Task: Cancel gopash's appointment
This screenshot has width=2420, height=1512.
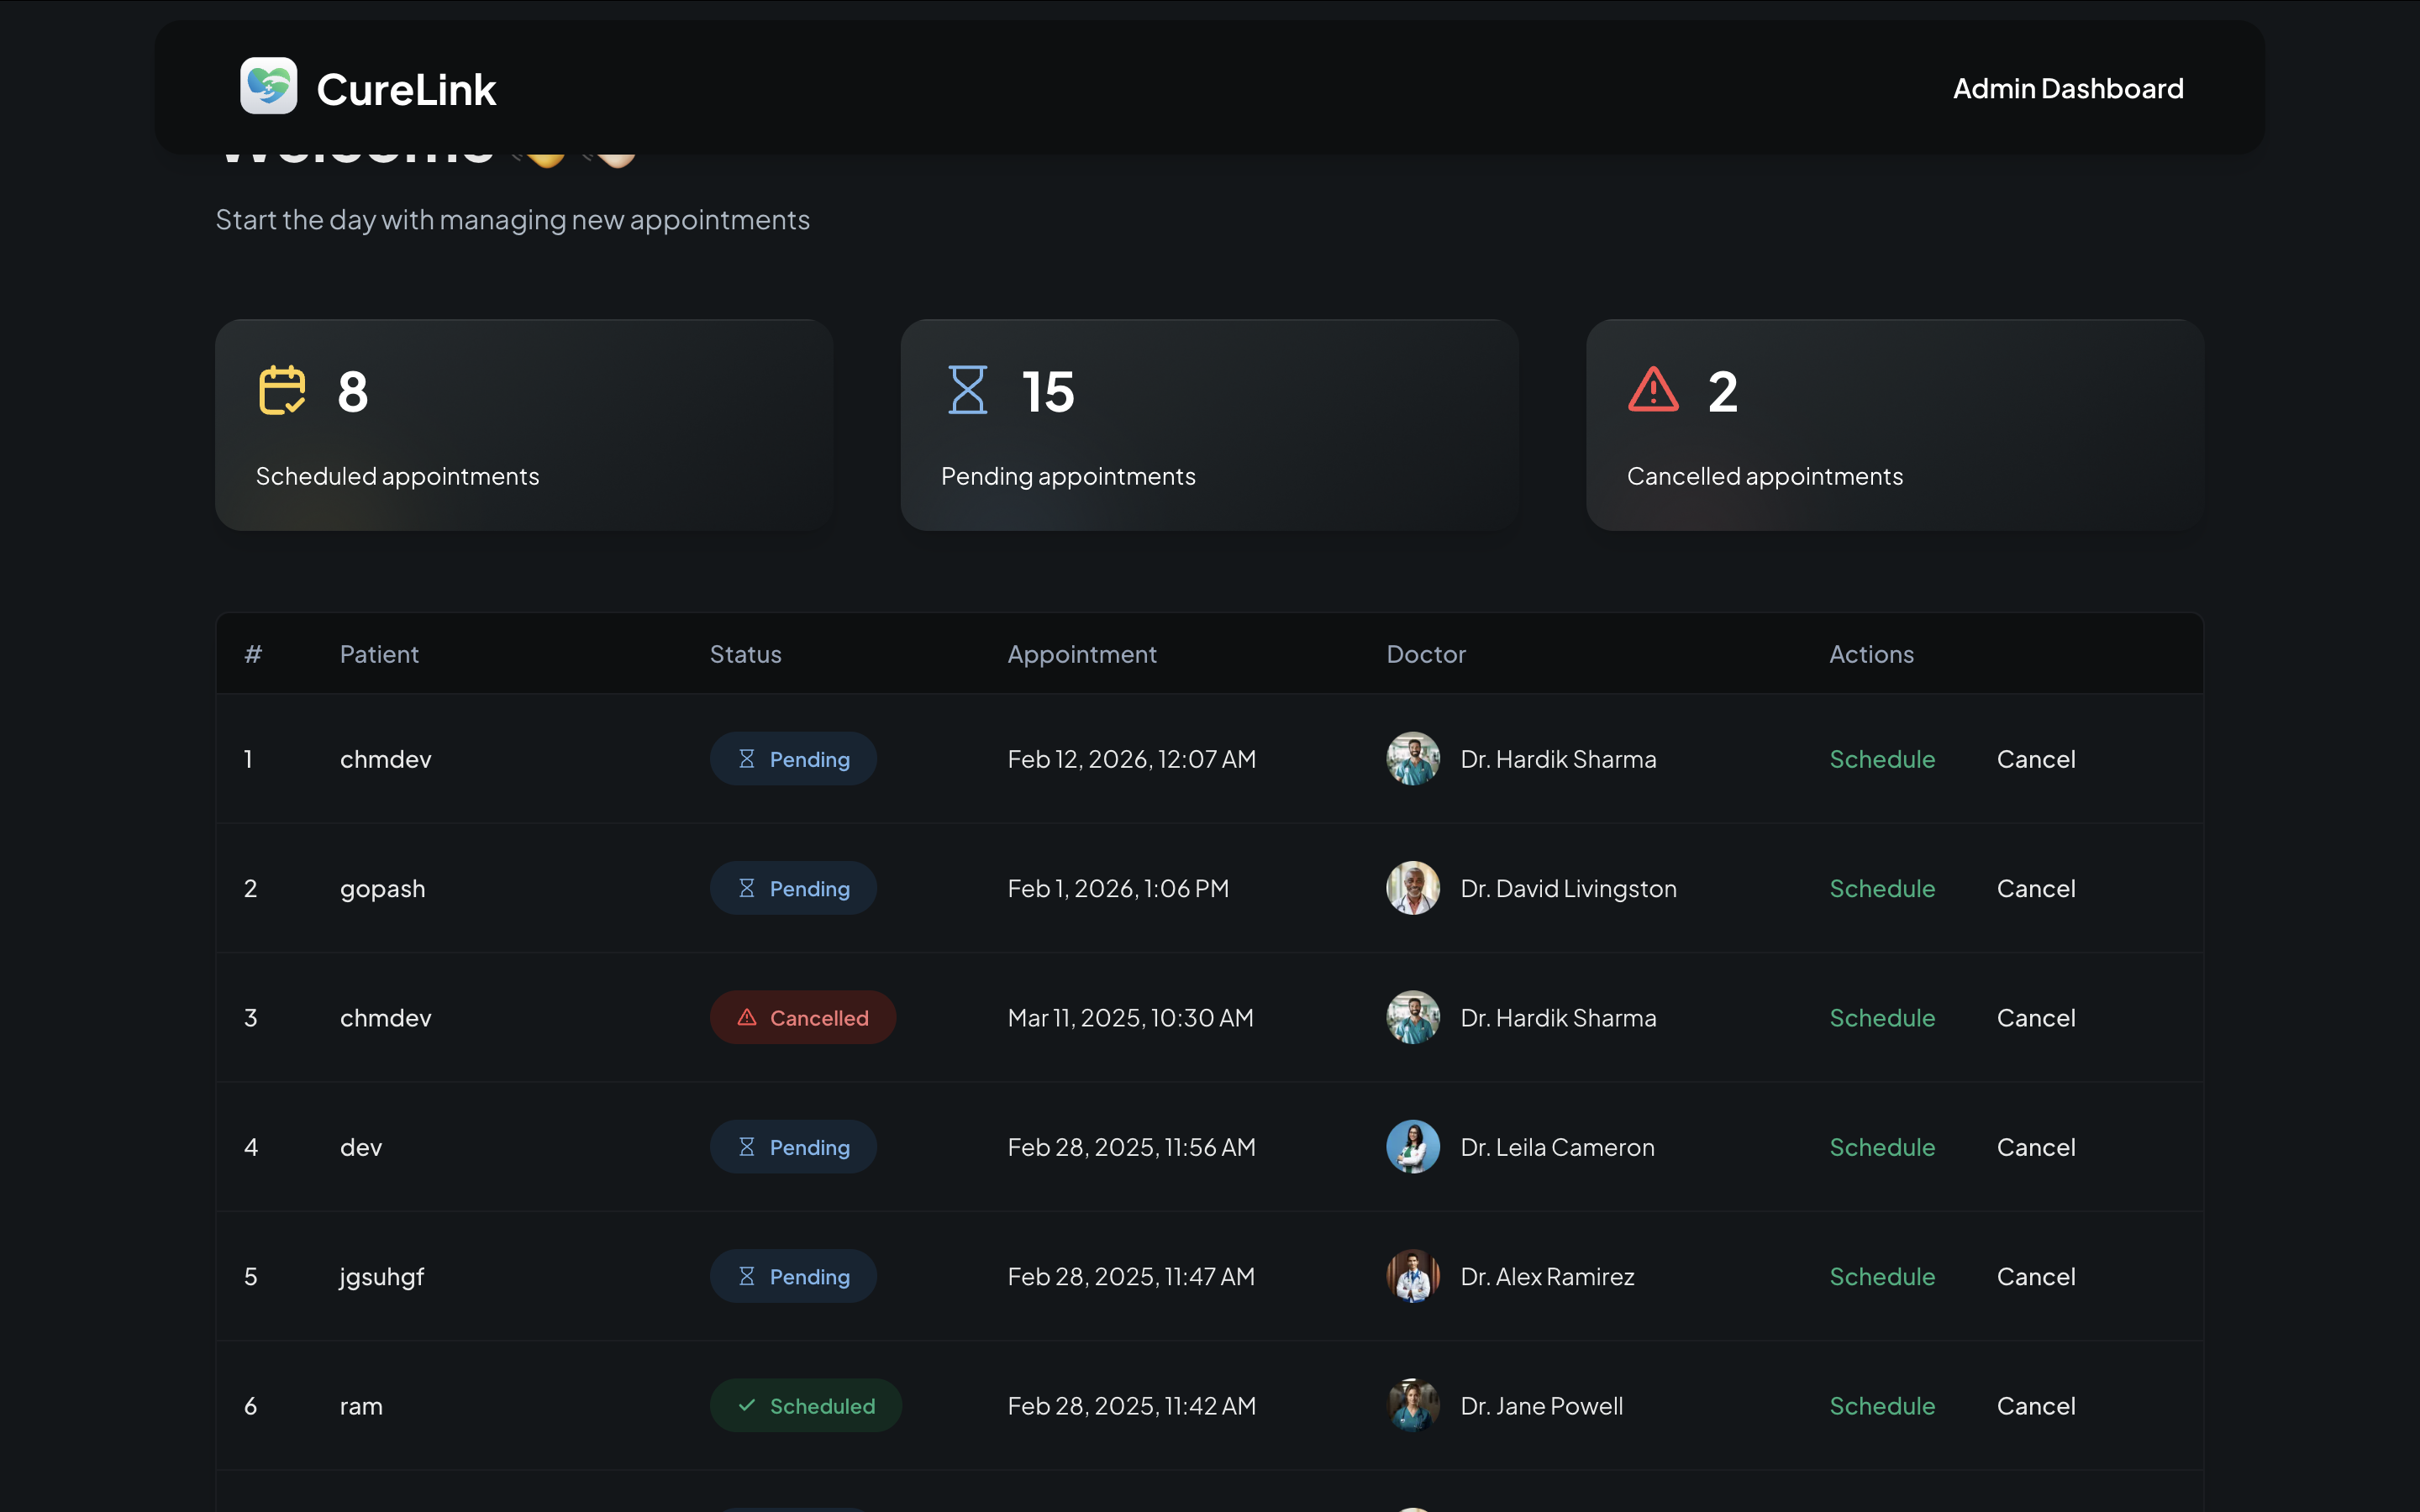Action: (x=2035, y=888)
